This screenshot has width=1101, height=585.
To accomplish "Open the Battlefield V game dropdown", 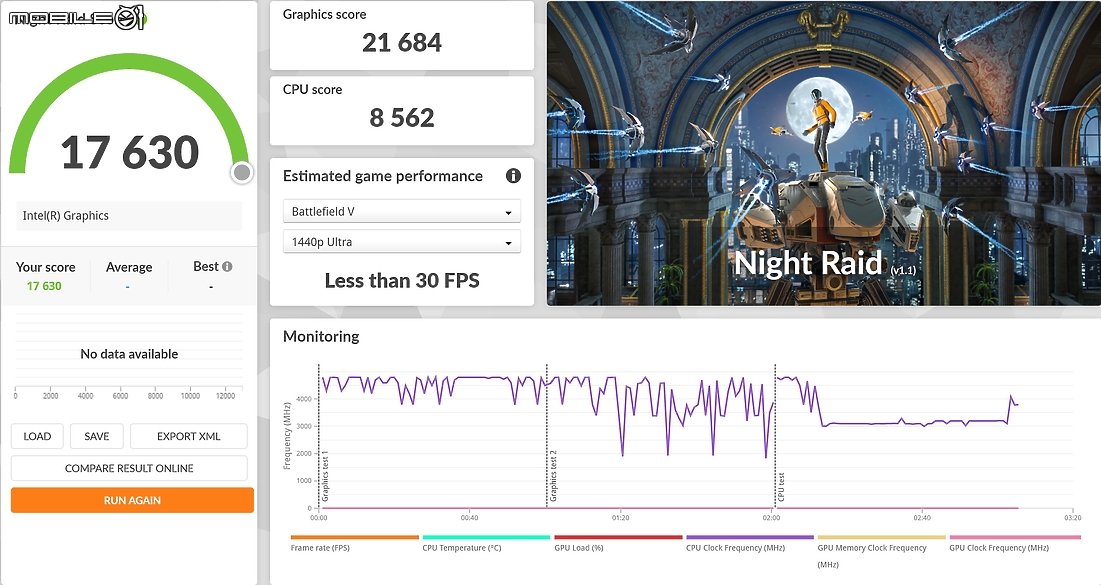I will pos(402,211).
